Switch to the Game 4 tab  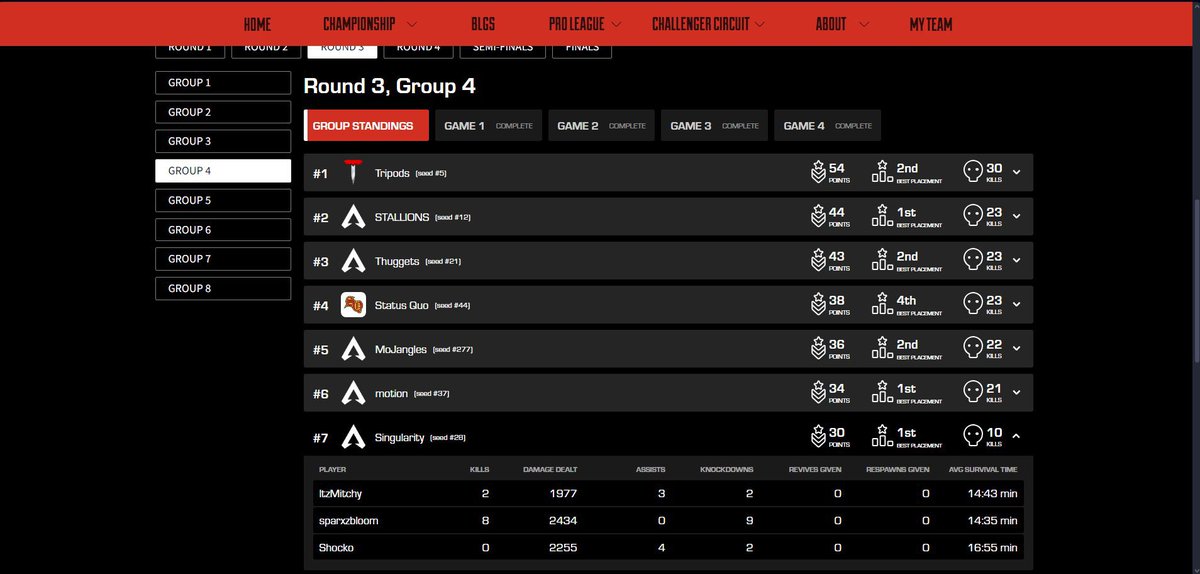(828, 126)
